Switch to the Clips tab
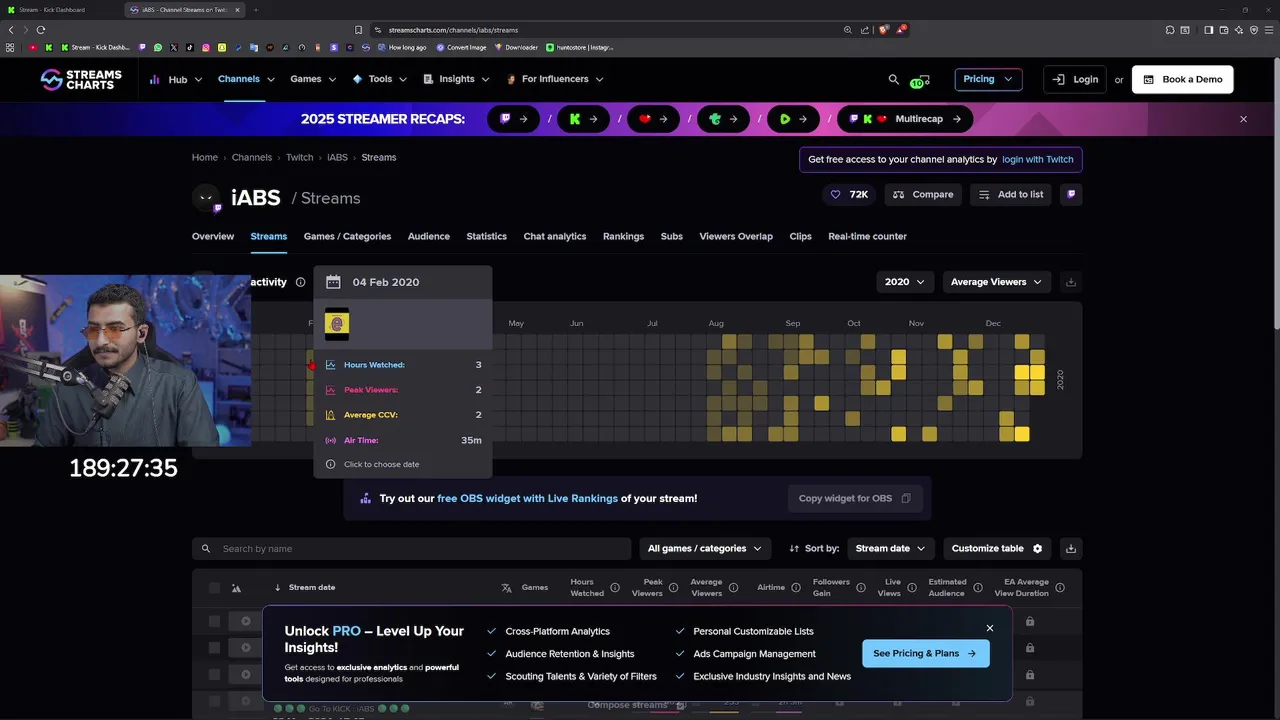1280x720 pixels. (800, 236)
